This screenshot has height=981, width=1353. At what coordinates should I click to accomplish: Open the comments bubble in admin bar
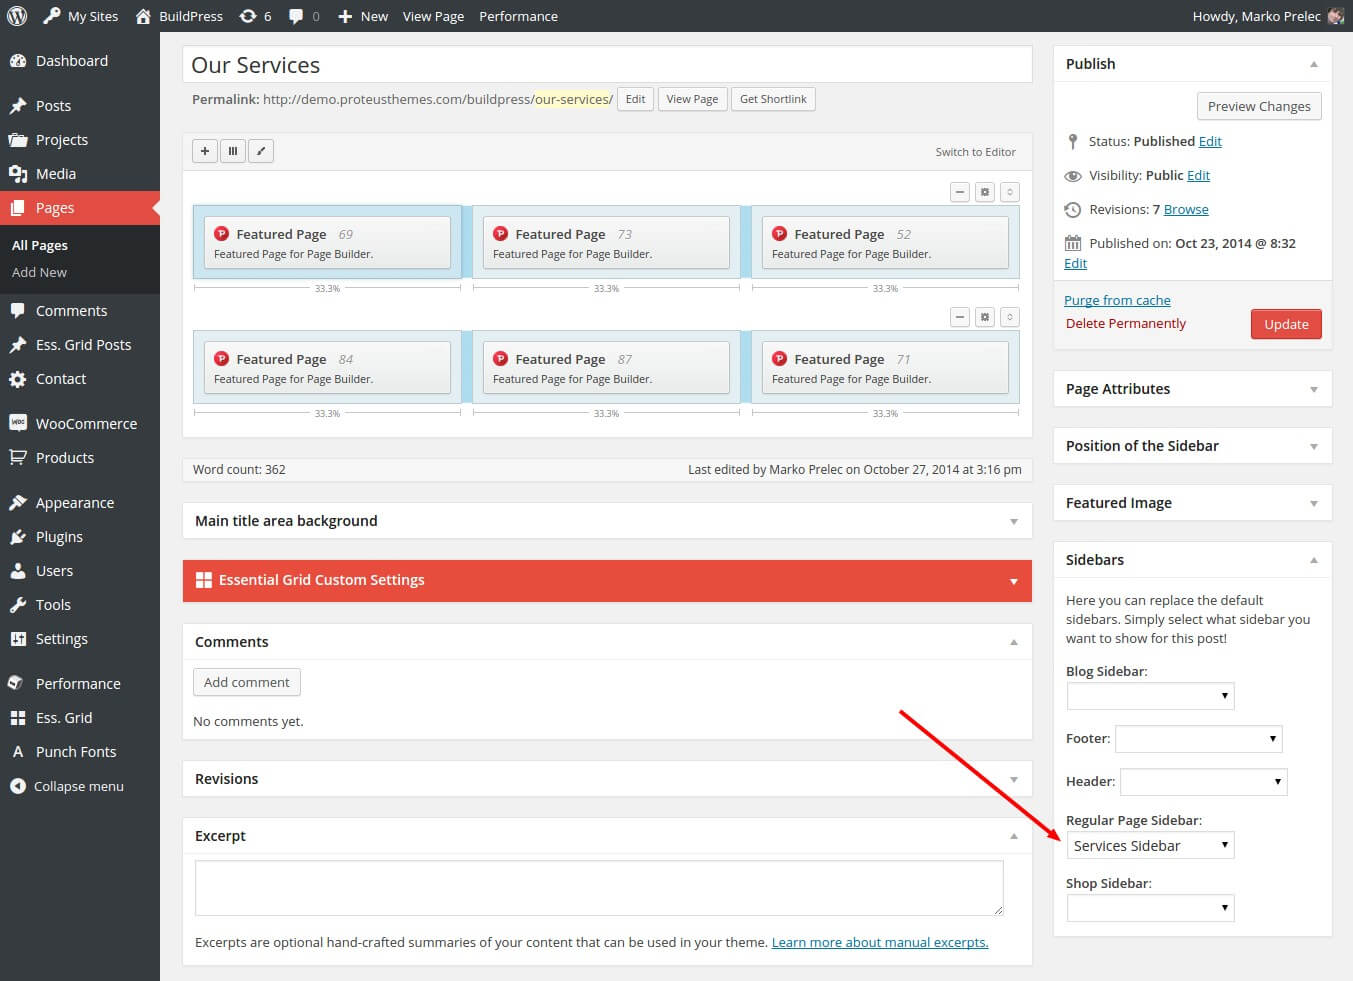pos(304,16)
